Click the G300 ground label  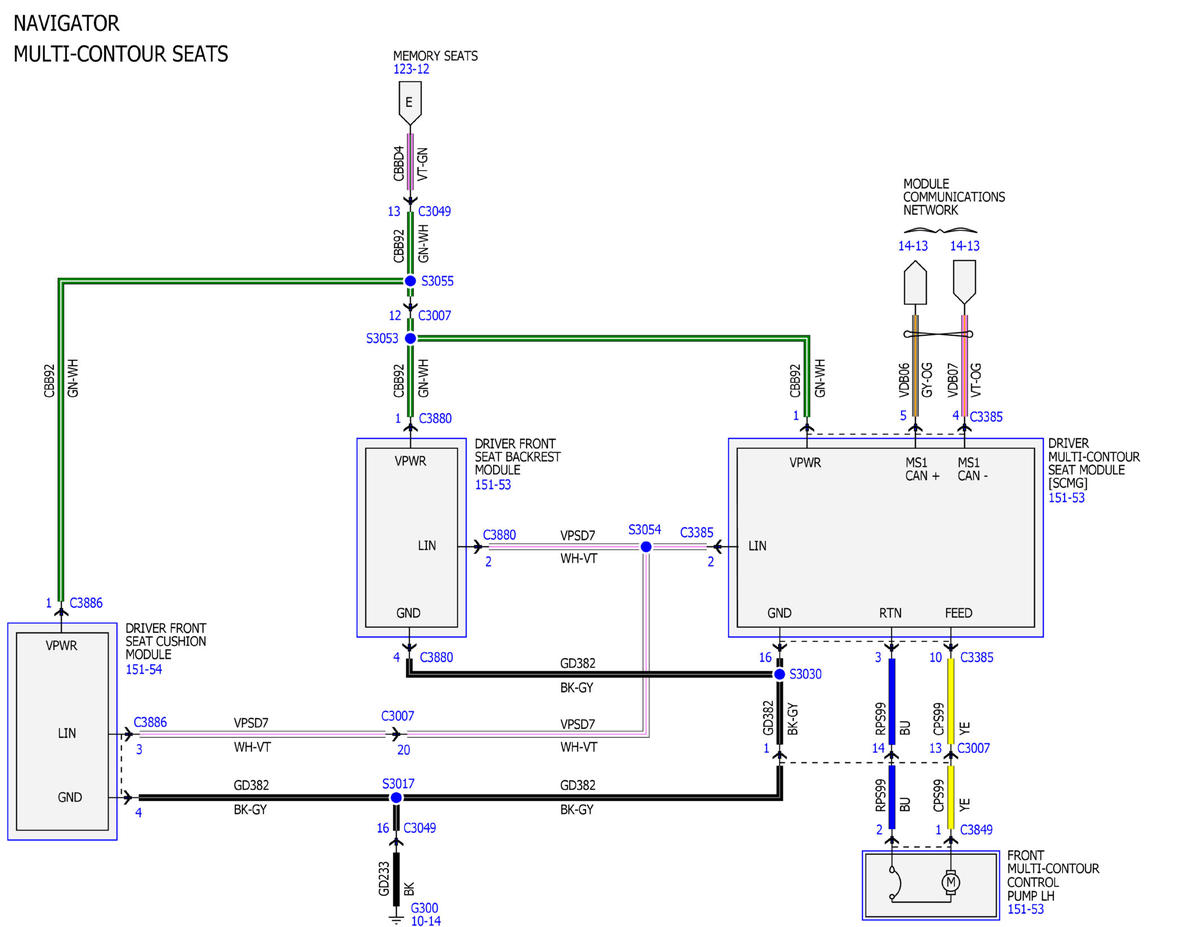(x=425, y=908)
